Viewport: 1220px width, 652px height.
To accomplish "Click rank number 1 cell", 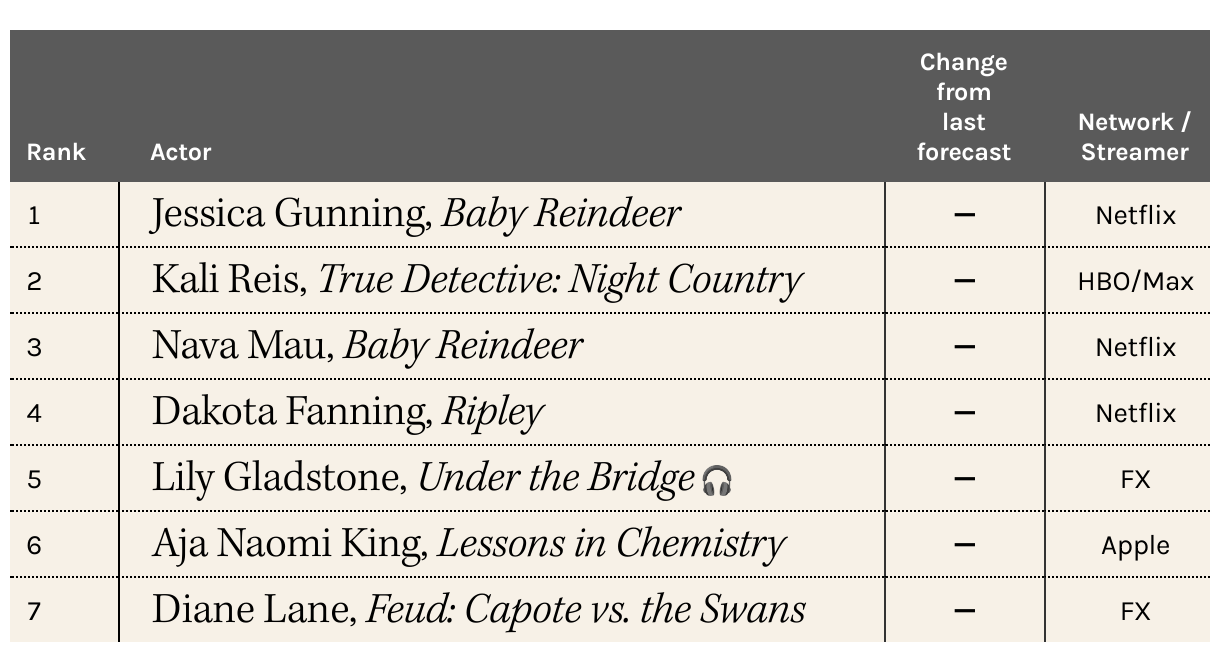I will (34, 216).
